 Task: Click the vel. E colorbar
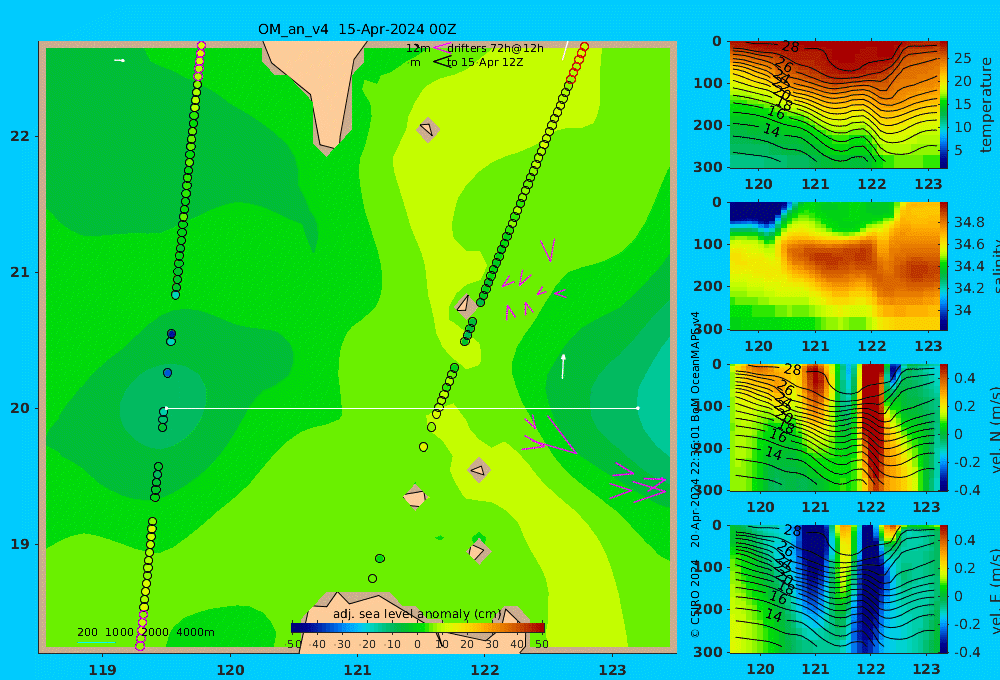pos(944,589)
